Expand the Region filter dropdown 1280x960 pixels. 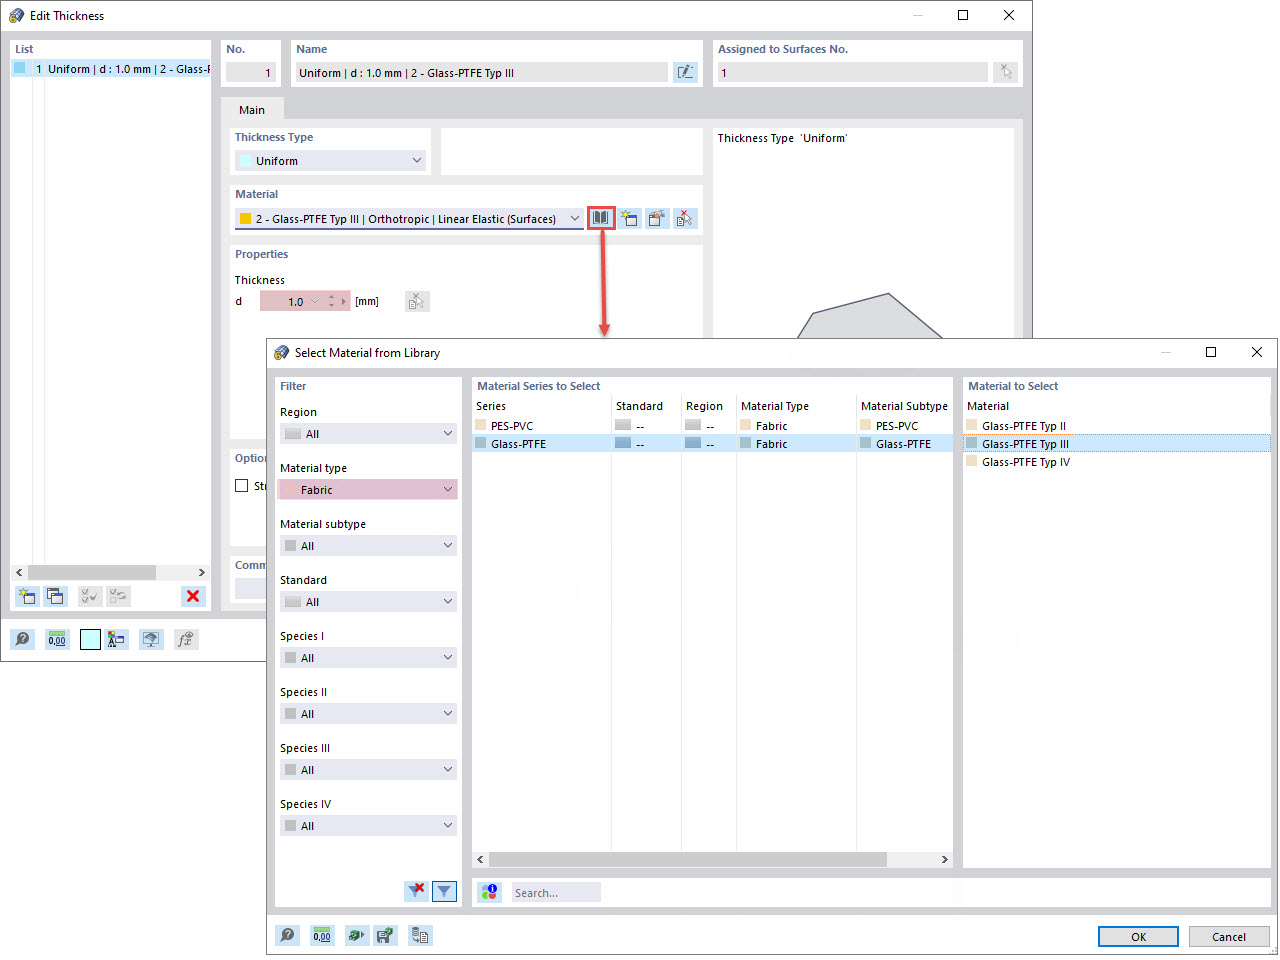pos(368,433)
